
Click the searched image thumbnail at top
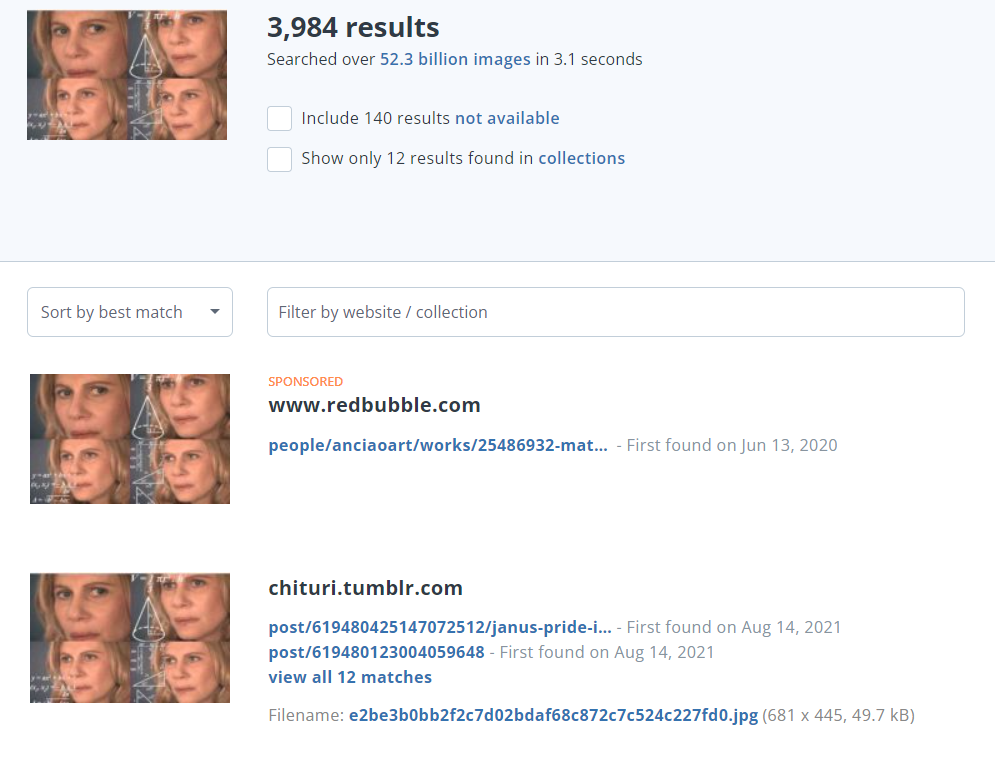[127, 75]
